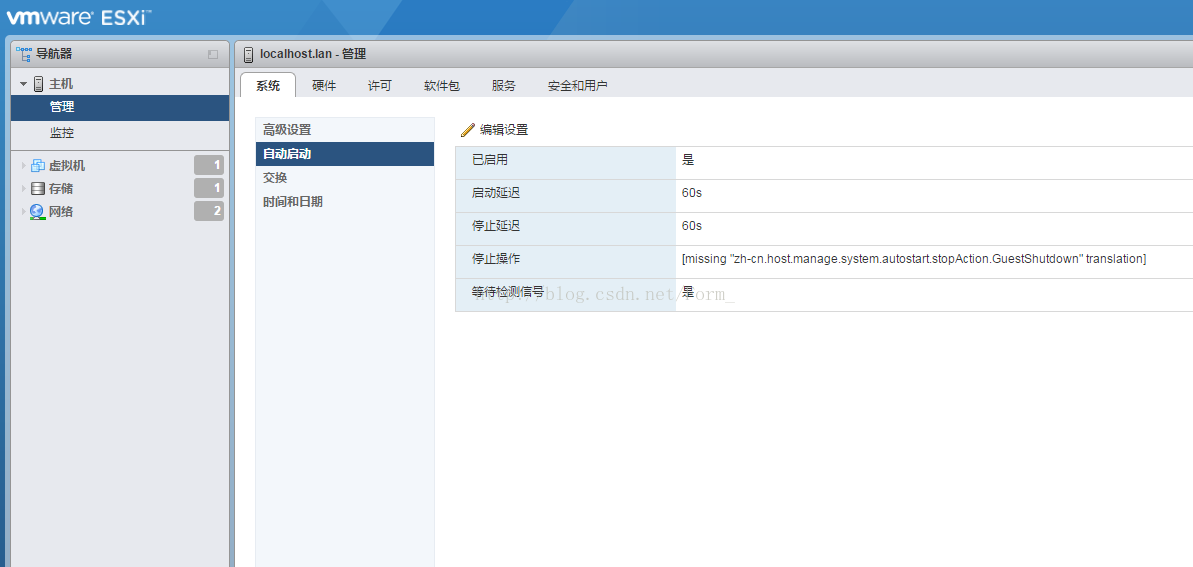Image resolution: width=1193 pixels, height=567 pixels.
Task: Click the VMware ESXi logo
Action: 79,17
